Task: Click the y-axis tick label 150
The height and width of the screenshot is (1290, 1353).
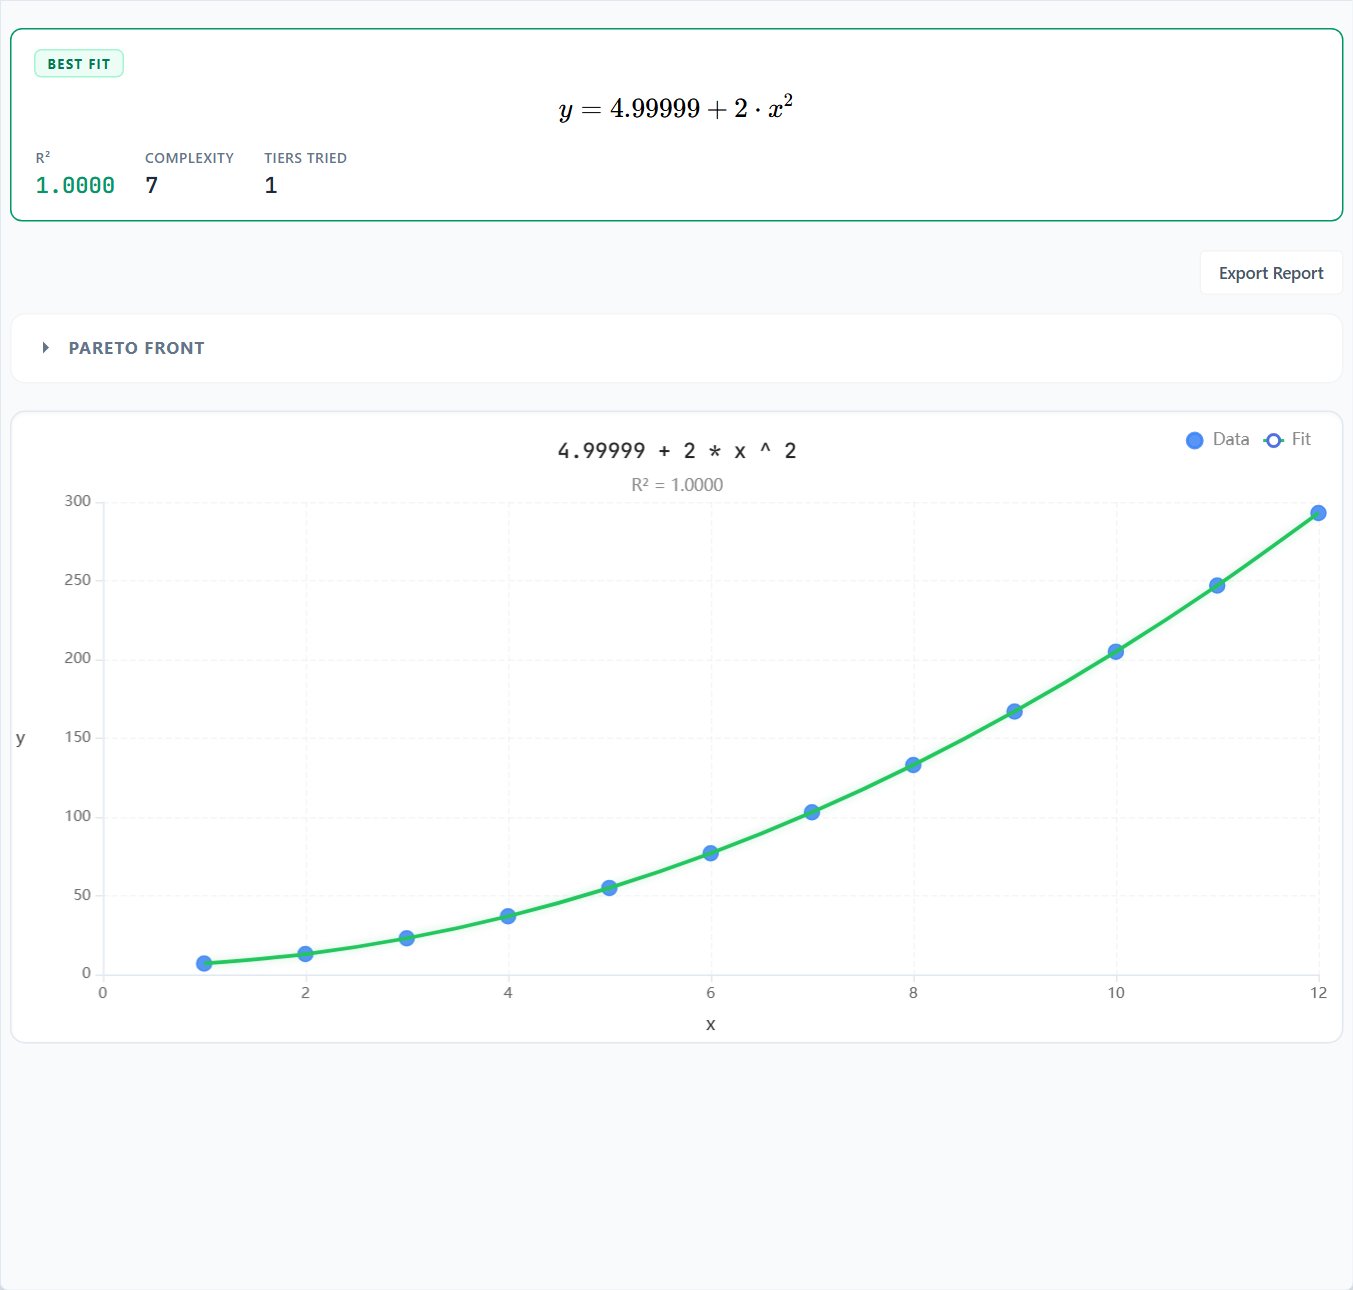Action: click(77, 737)
